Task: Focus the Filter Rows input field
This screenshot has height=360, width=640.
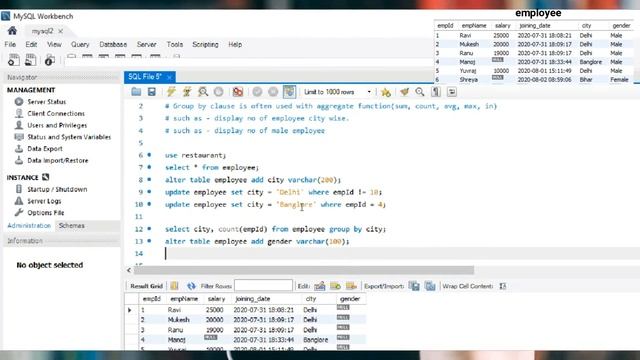Action: tap(263, 286)
